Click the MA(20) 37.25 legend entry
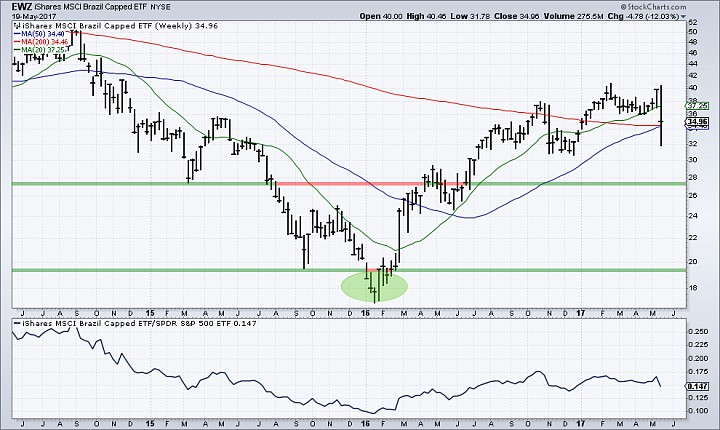Screen dimensions: 720x430 (40, 49)
